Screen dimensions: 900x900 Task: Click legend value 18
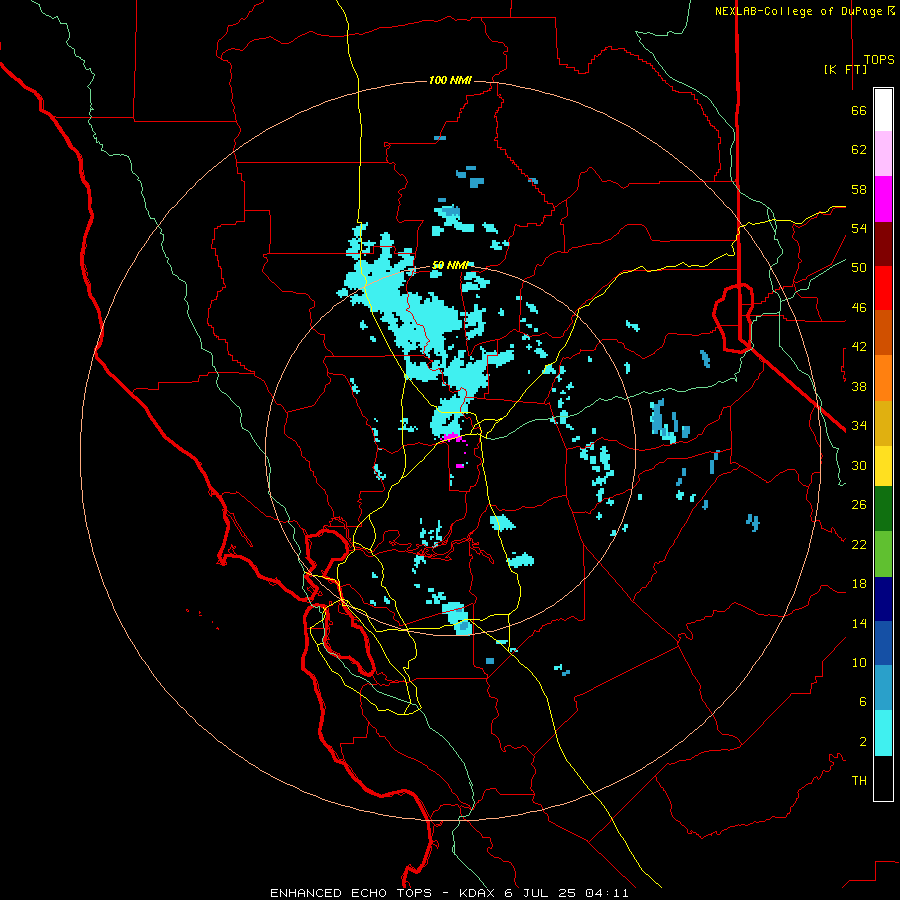coord(859,584)
